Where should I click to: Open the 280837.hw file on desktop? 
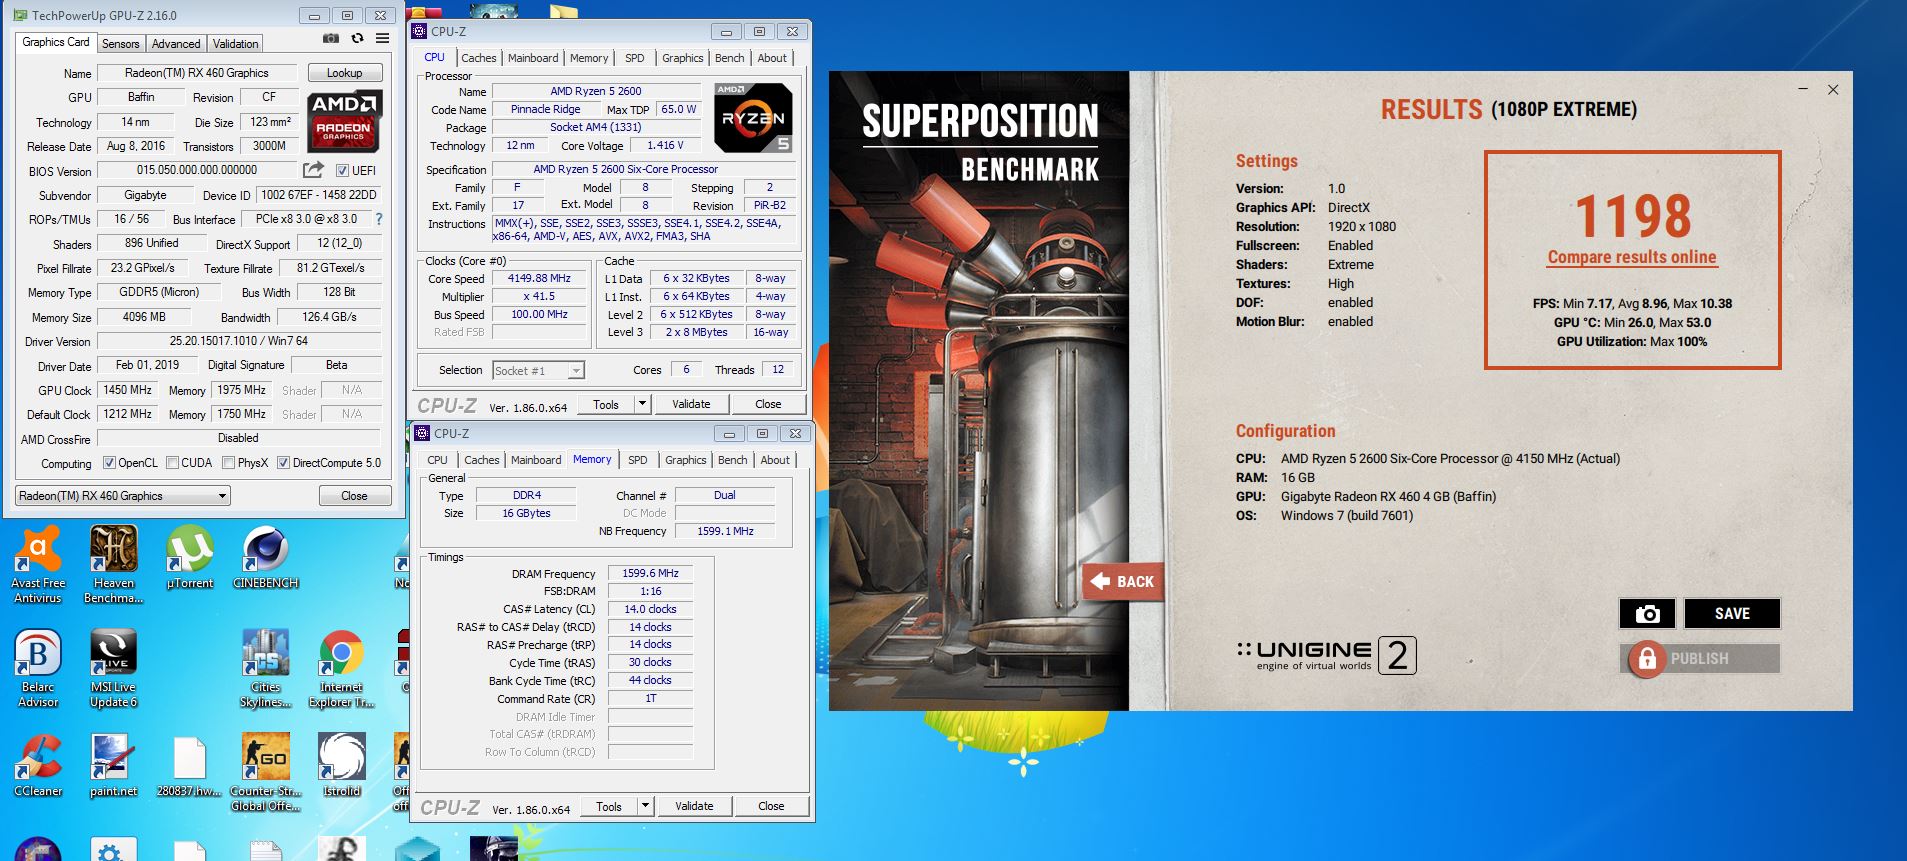pyautogui.click(x=190, y=765)
